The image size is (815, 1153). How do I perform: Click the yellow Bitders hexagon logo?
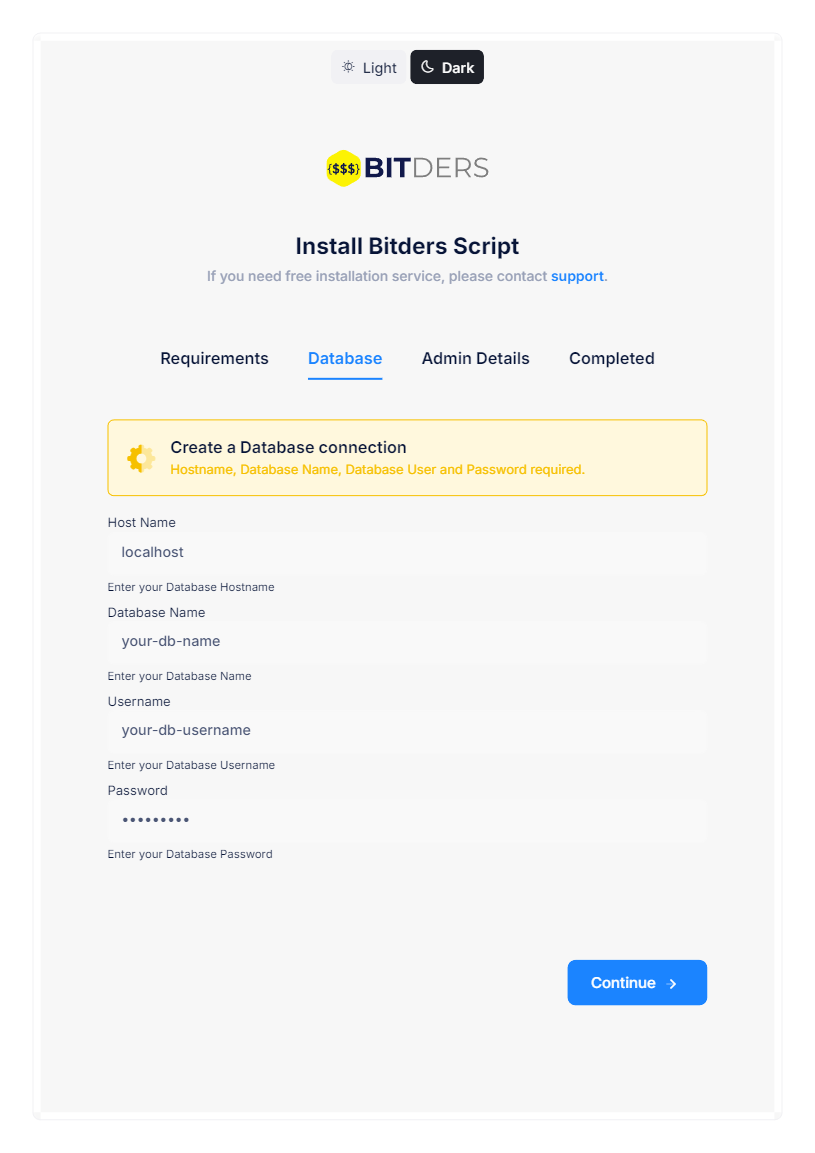344,168
